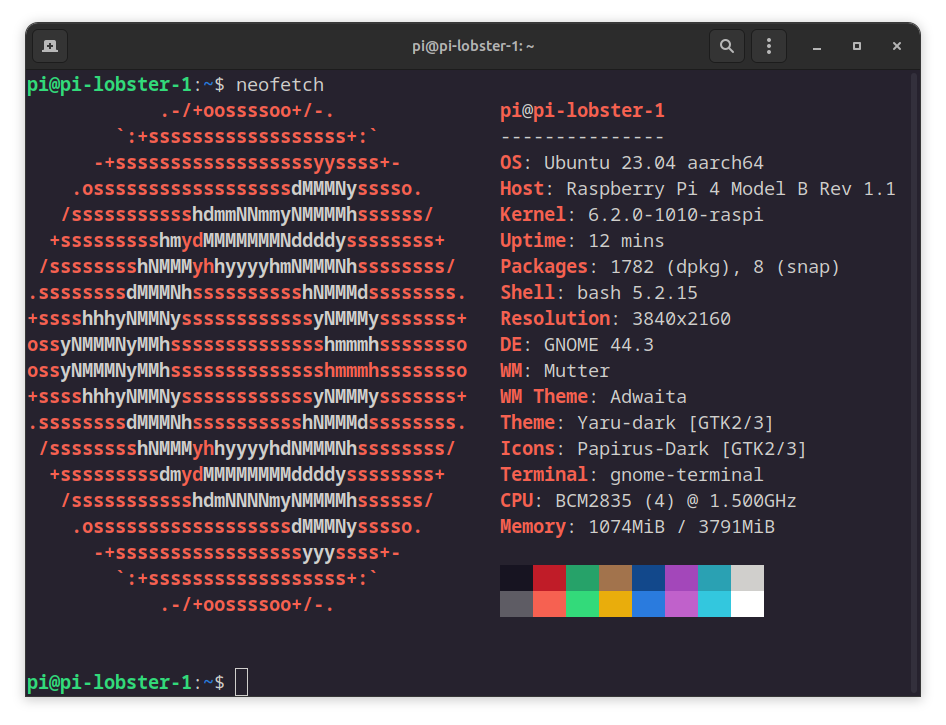Click the Theme Yaru-dark line

pos(636,422)
